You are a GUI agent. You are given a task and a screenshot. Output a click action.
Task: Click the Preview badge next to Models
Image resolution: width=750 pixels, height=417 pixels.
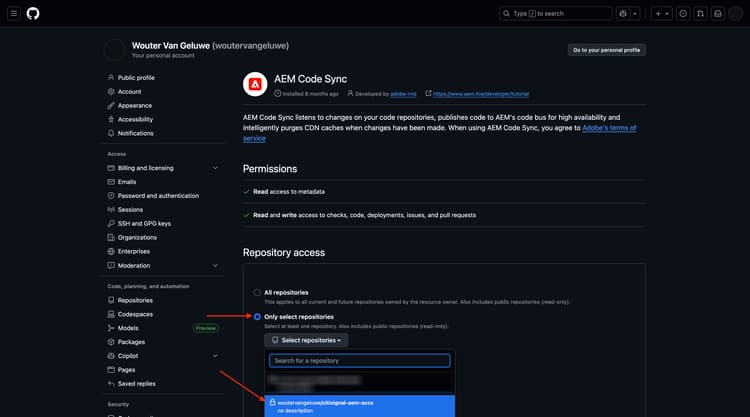point(206,328)
